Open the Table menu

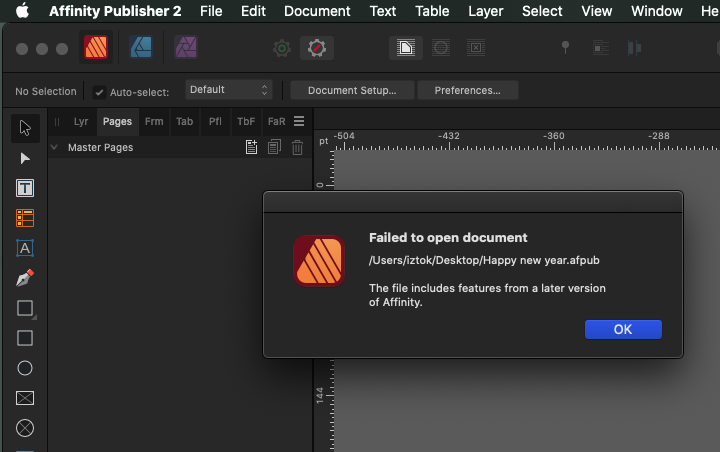pyautogui.click(x=432, y=11)
